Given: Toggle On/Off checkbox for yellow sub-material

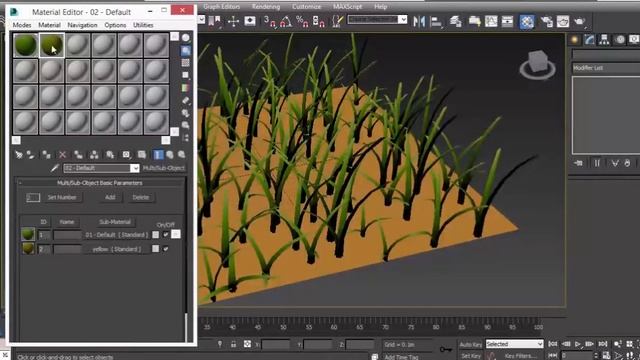Looking at the screenshot, I should click(166, 249).
